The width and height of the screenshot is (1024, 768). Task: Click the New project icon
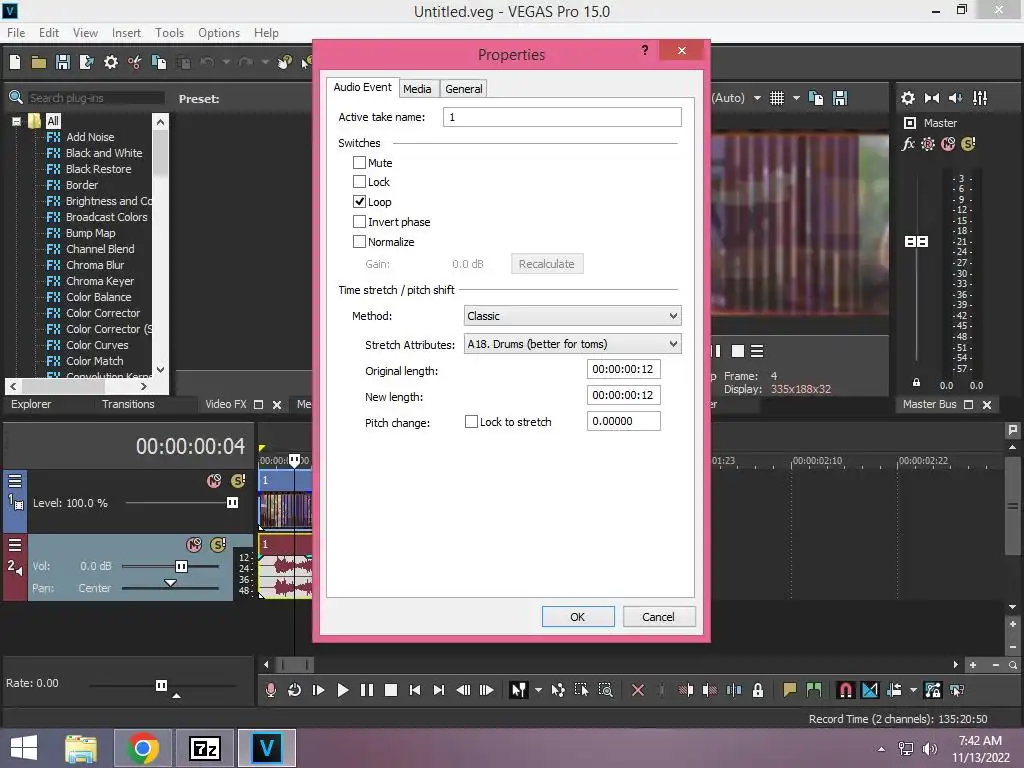15,62
